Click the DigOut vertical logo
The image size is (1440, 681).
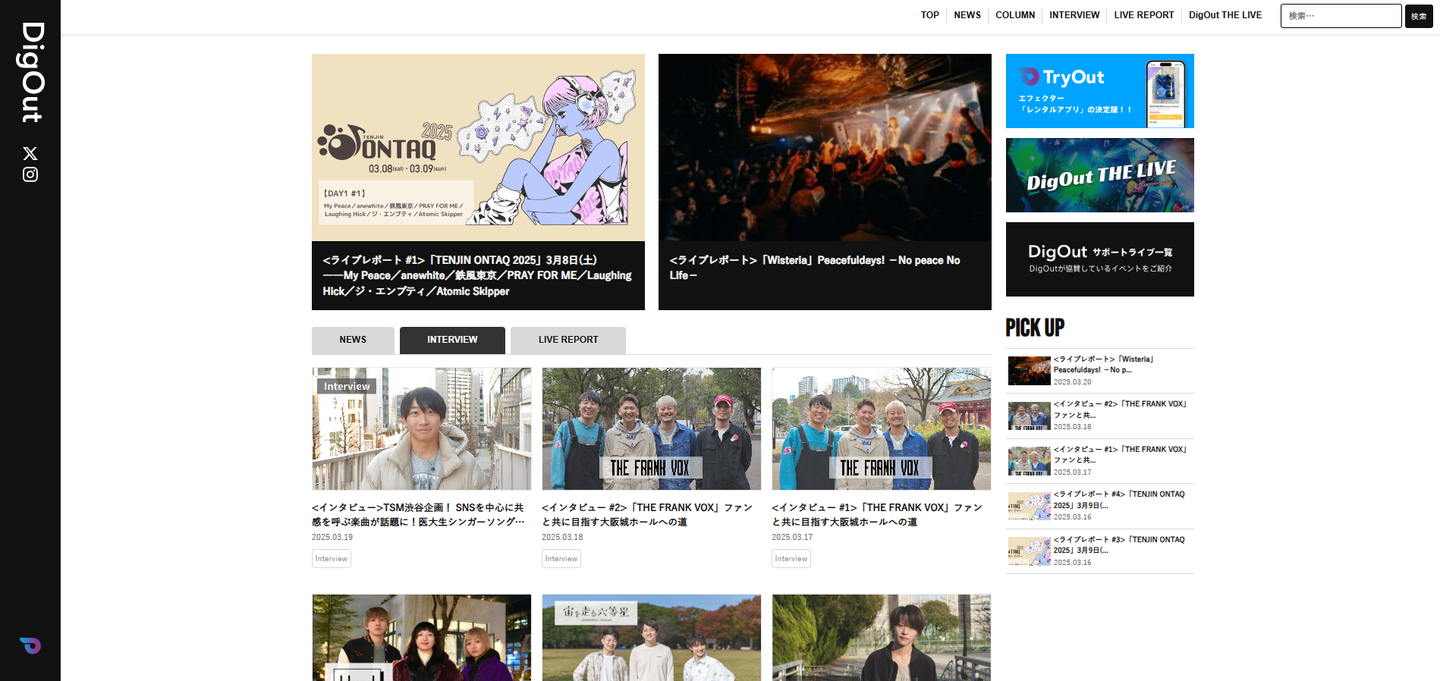pyautogui.click(x=32, y=72)
